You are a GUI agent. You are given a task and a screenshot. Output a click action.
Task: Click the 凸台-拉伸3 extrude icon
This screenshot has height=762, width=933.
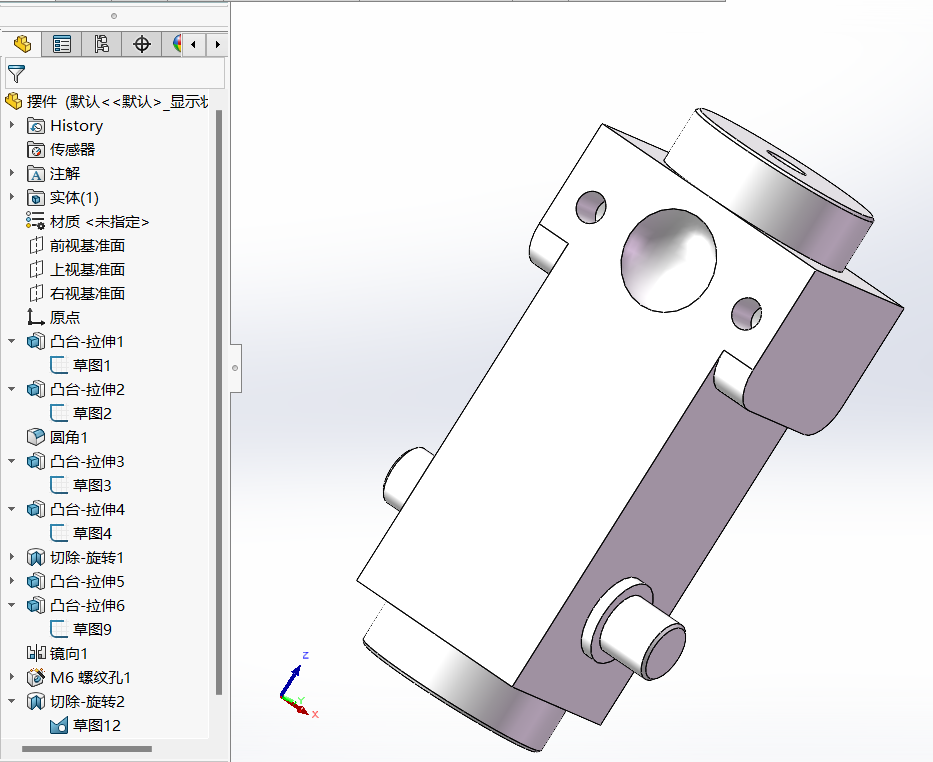pyautogui.click(x=36, y=461)
